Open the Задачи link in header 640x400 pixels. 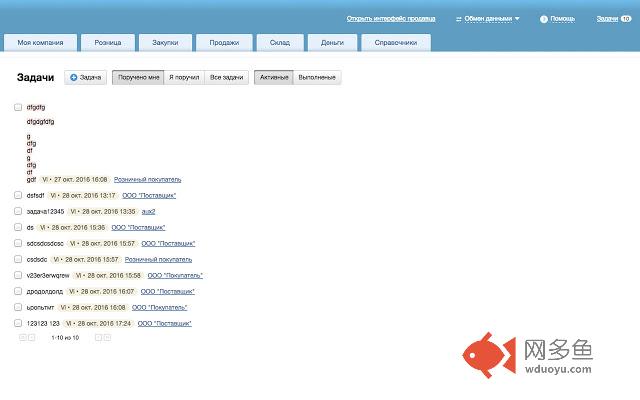click(607, 19)
